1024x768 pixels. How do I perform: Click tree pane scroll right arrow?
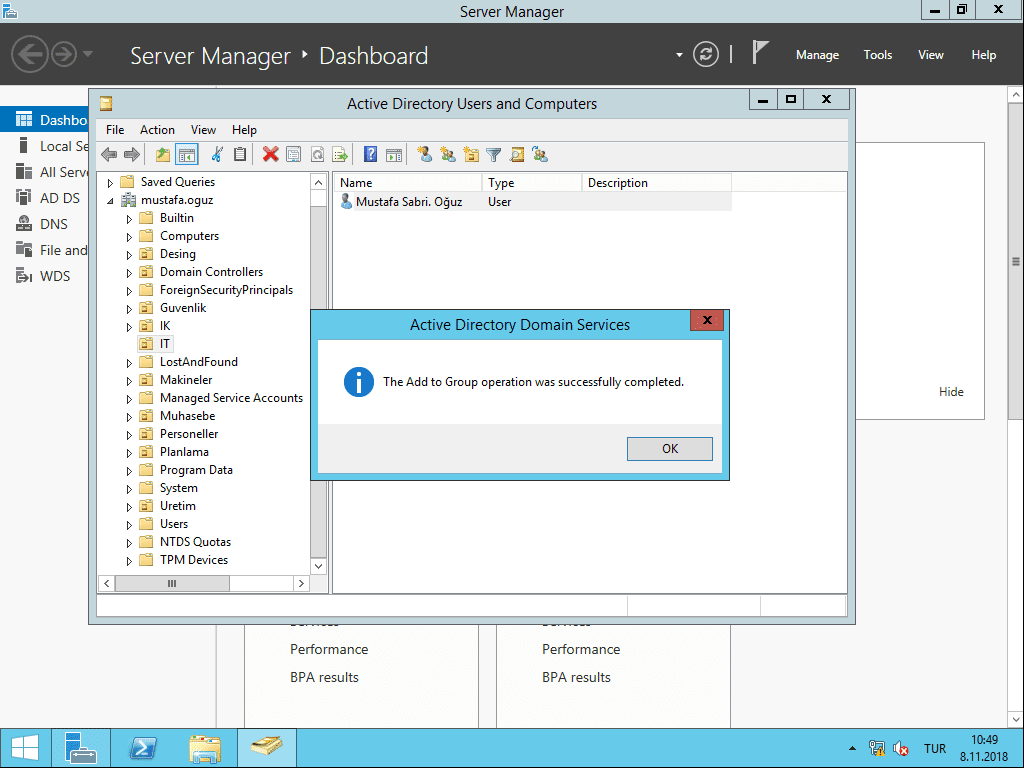coord(301,583)
